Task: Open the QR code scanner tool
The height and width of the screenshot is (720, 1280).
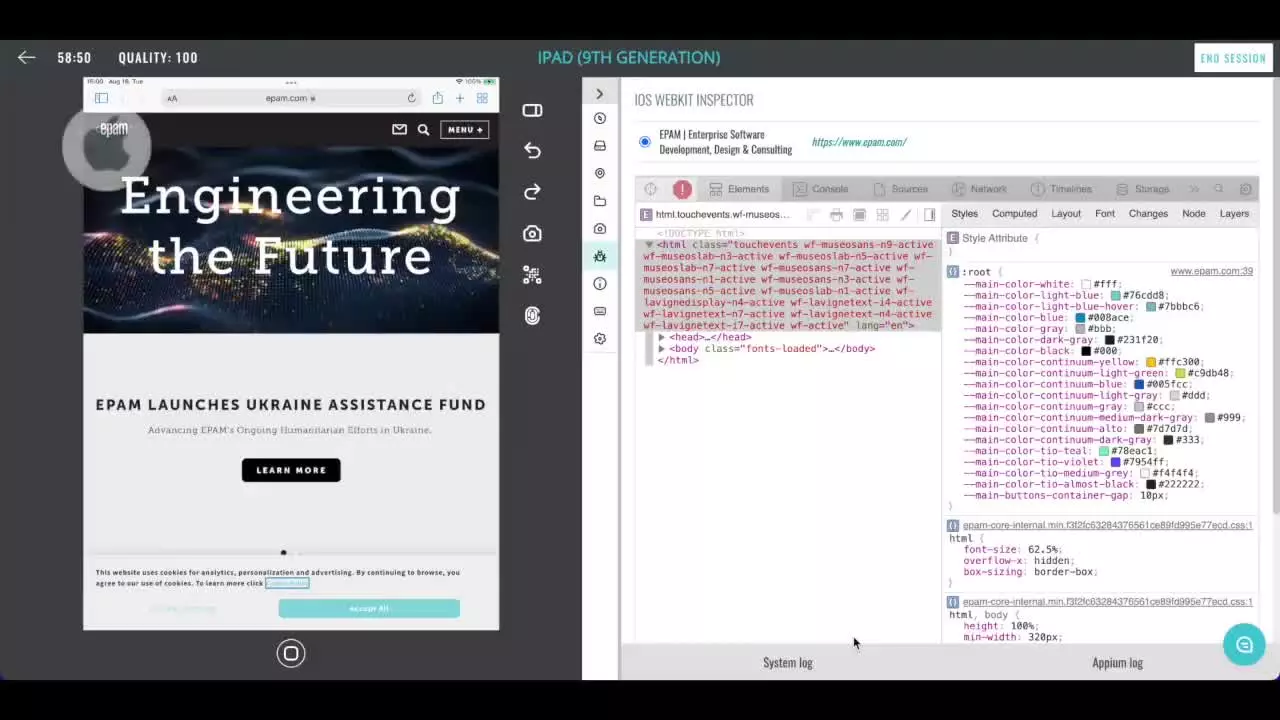Action: [x=532, y=275]
